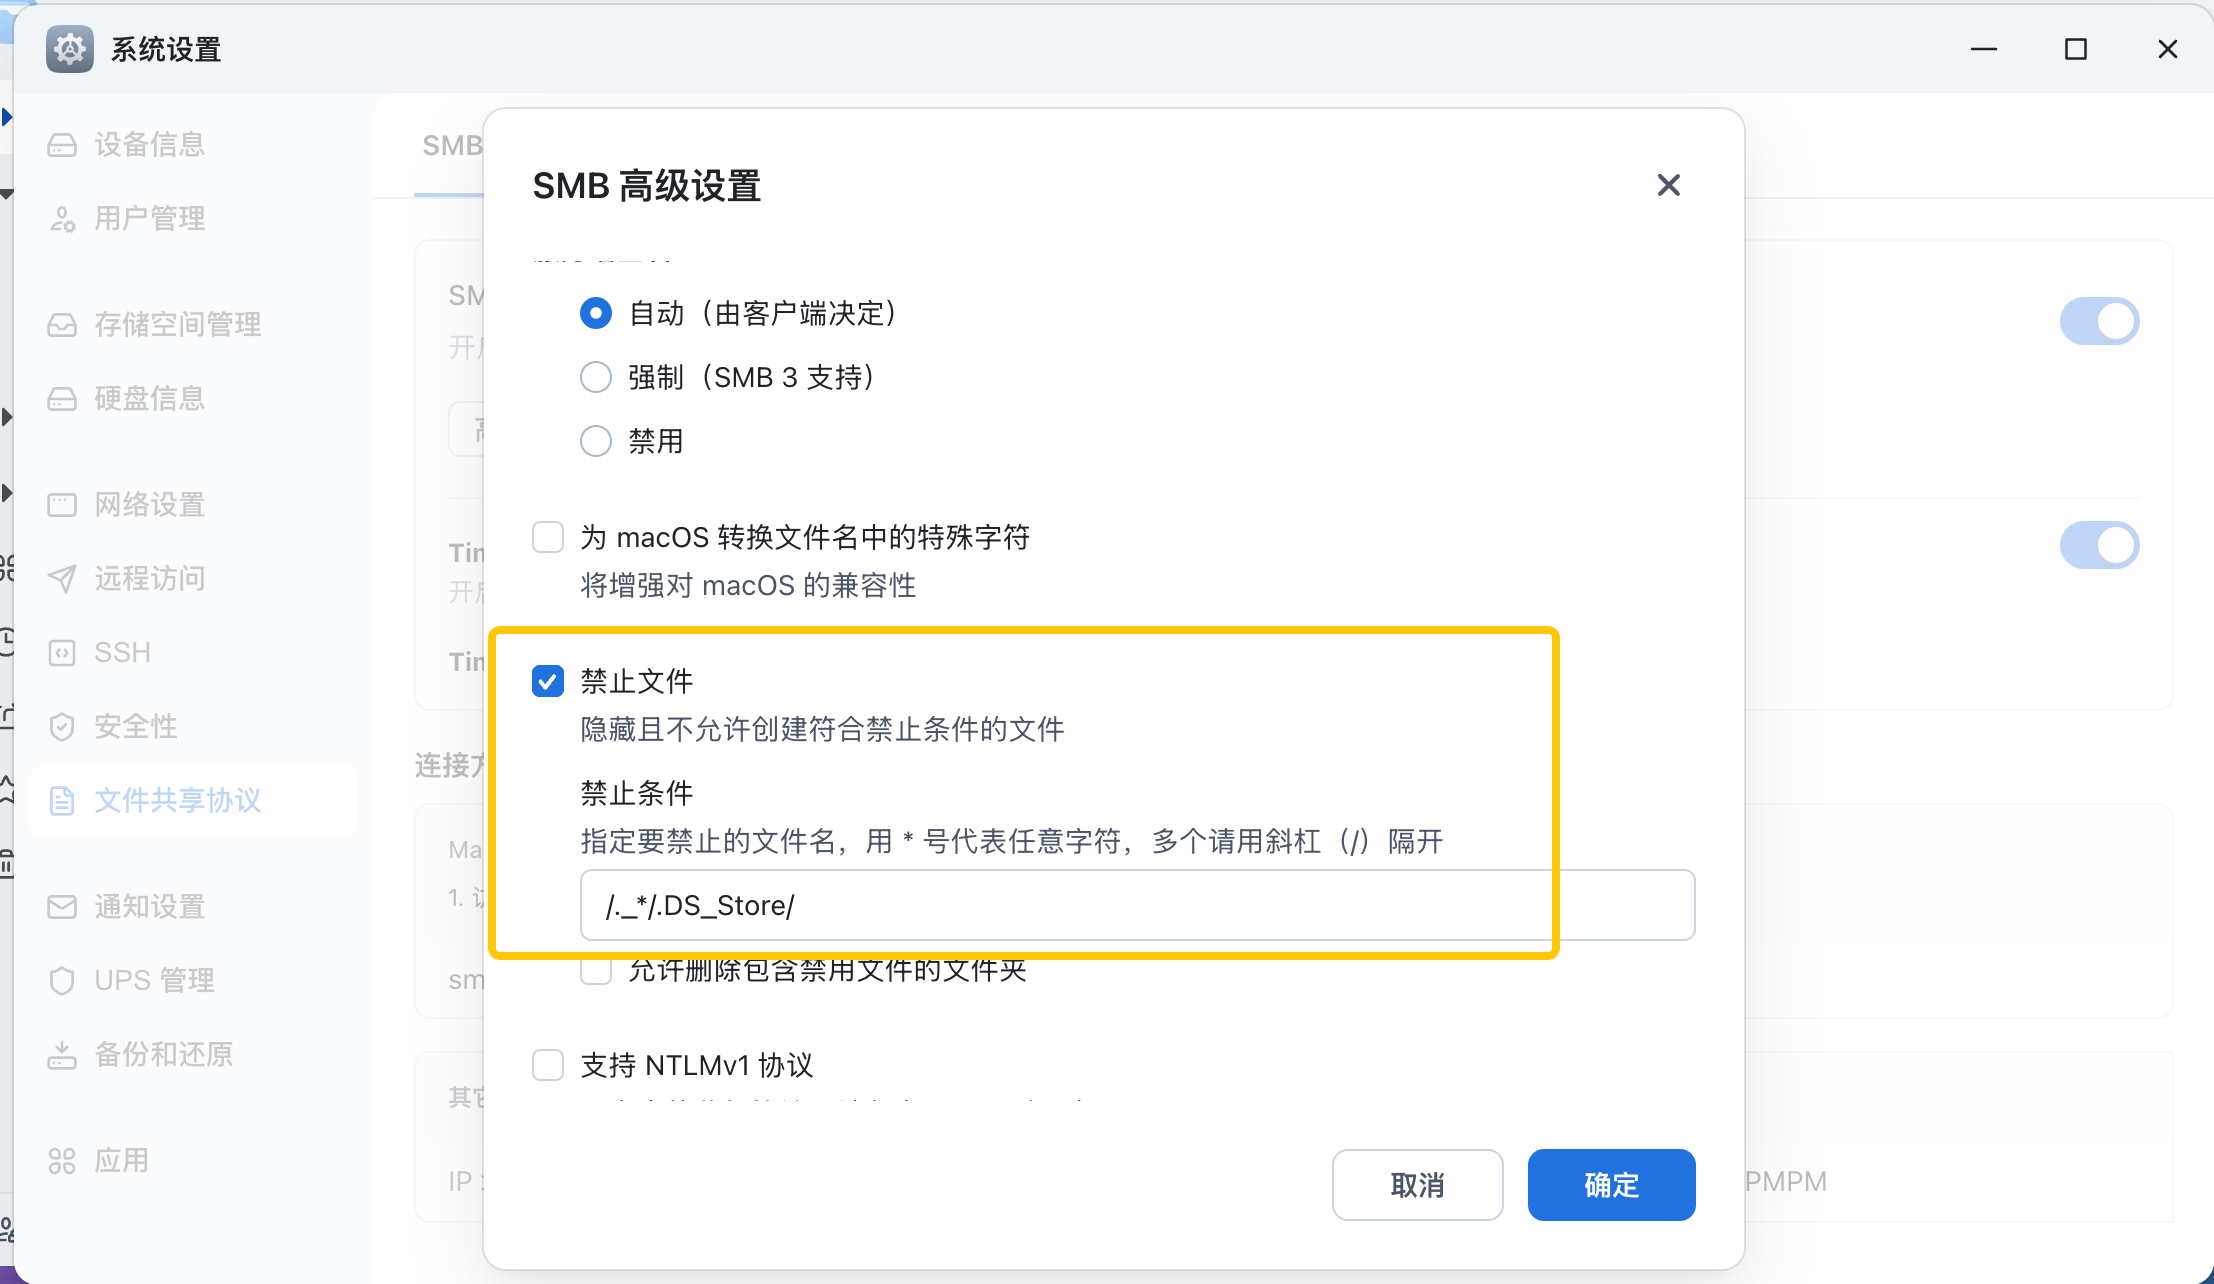
Task: Click the 远程访问 paper plane icon
Action: (x=62, y=579)
